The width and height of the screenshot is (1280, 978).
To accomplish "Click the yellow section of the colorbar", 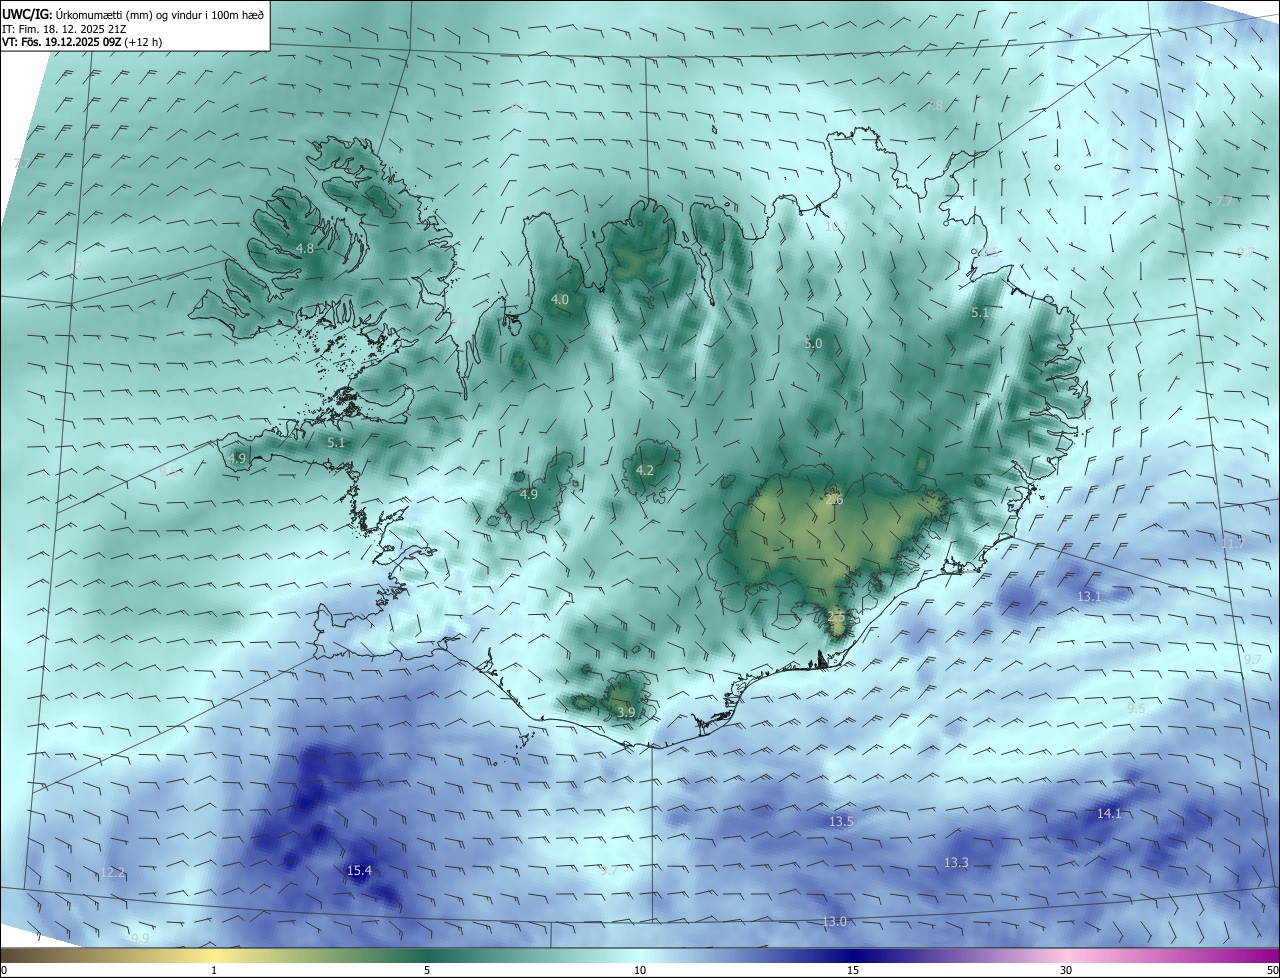I will pos(215,955).
